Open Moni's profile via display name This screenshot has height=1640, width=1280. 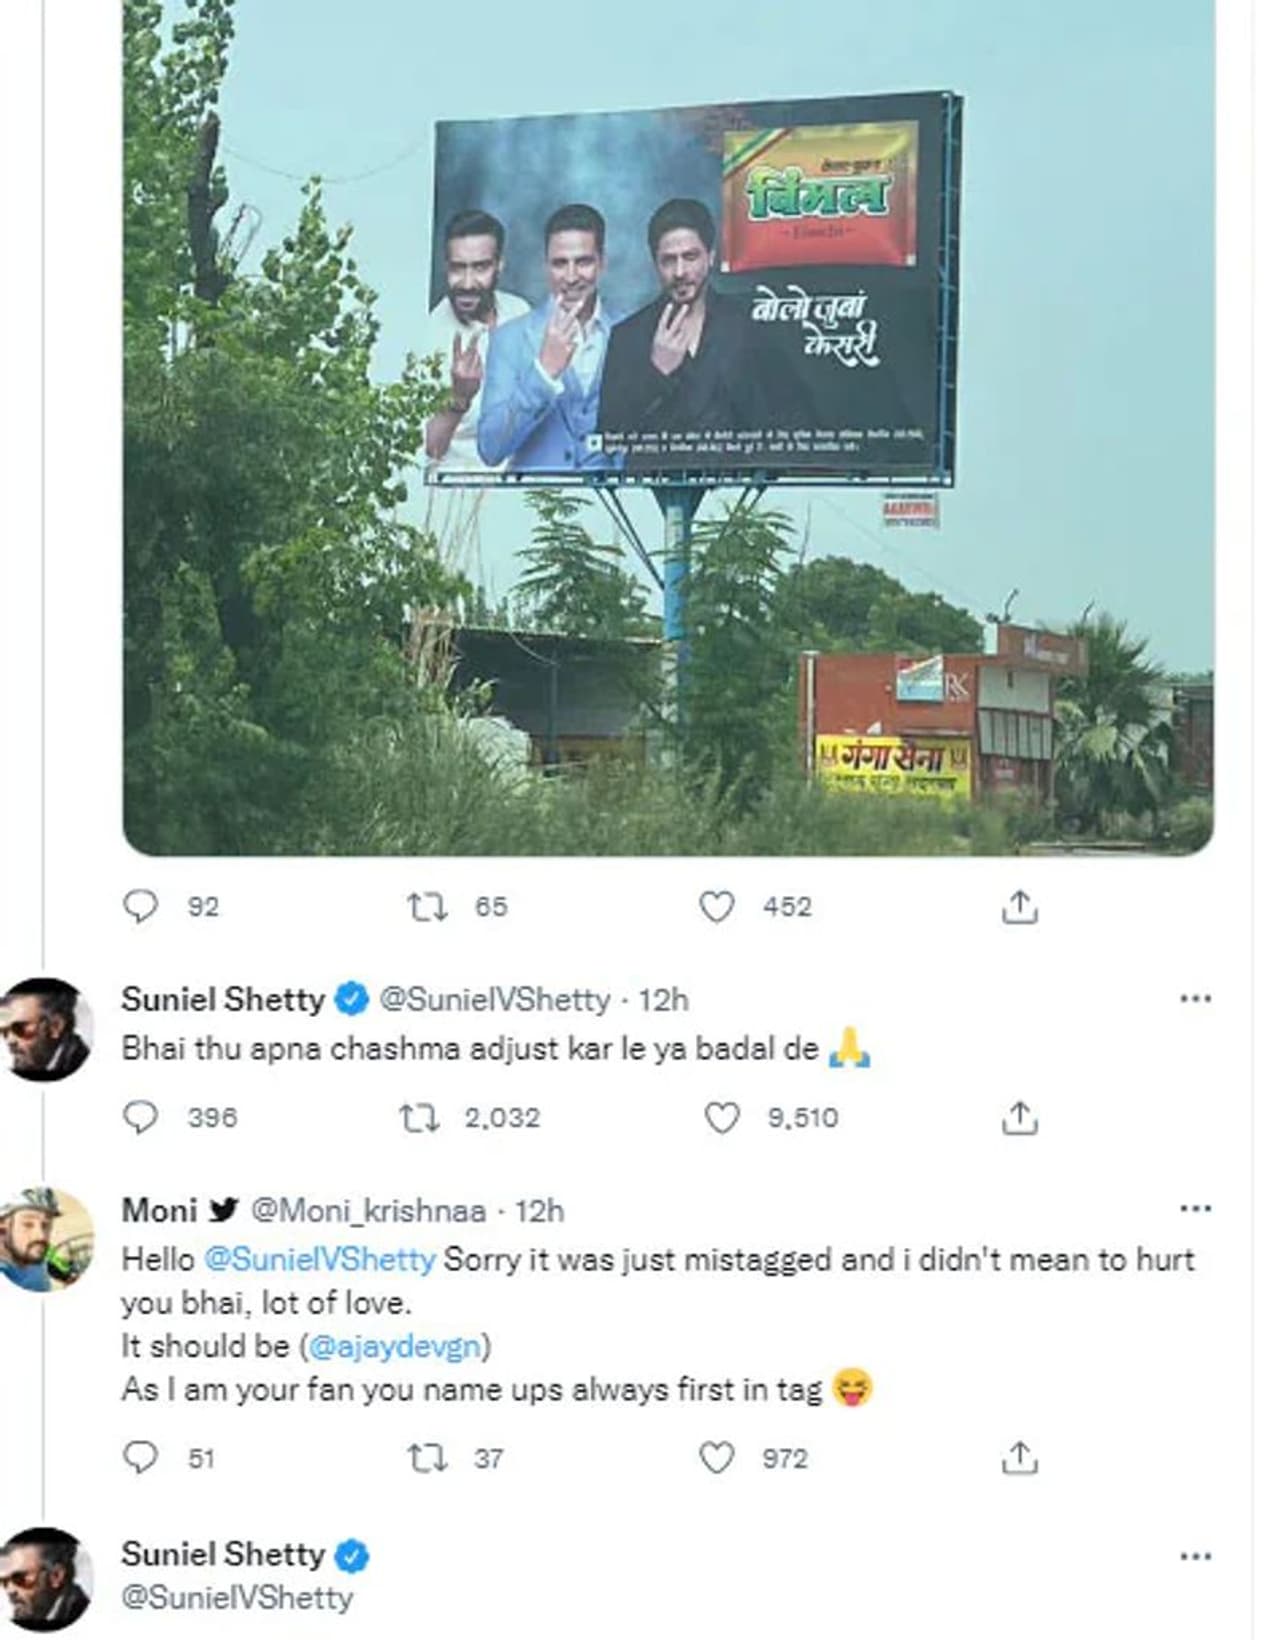pos(158,1210)
